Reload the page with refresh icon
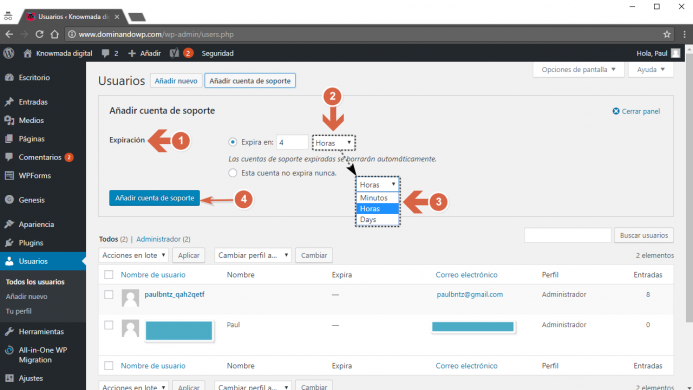Image resolution: width=693 pixels, height=390 pixels. [x=39, y=34]
